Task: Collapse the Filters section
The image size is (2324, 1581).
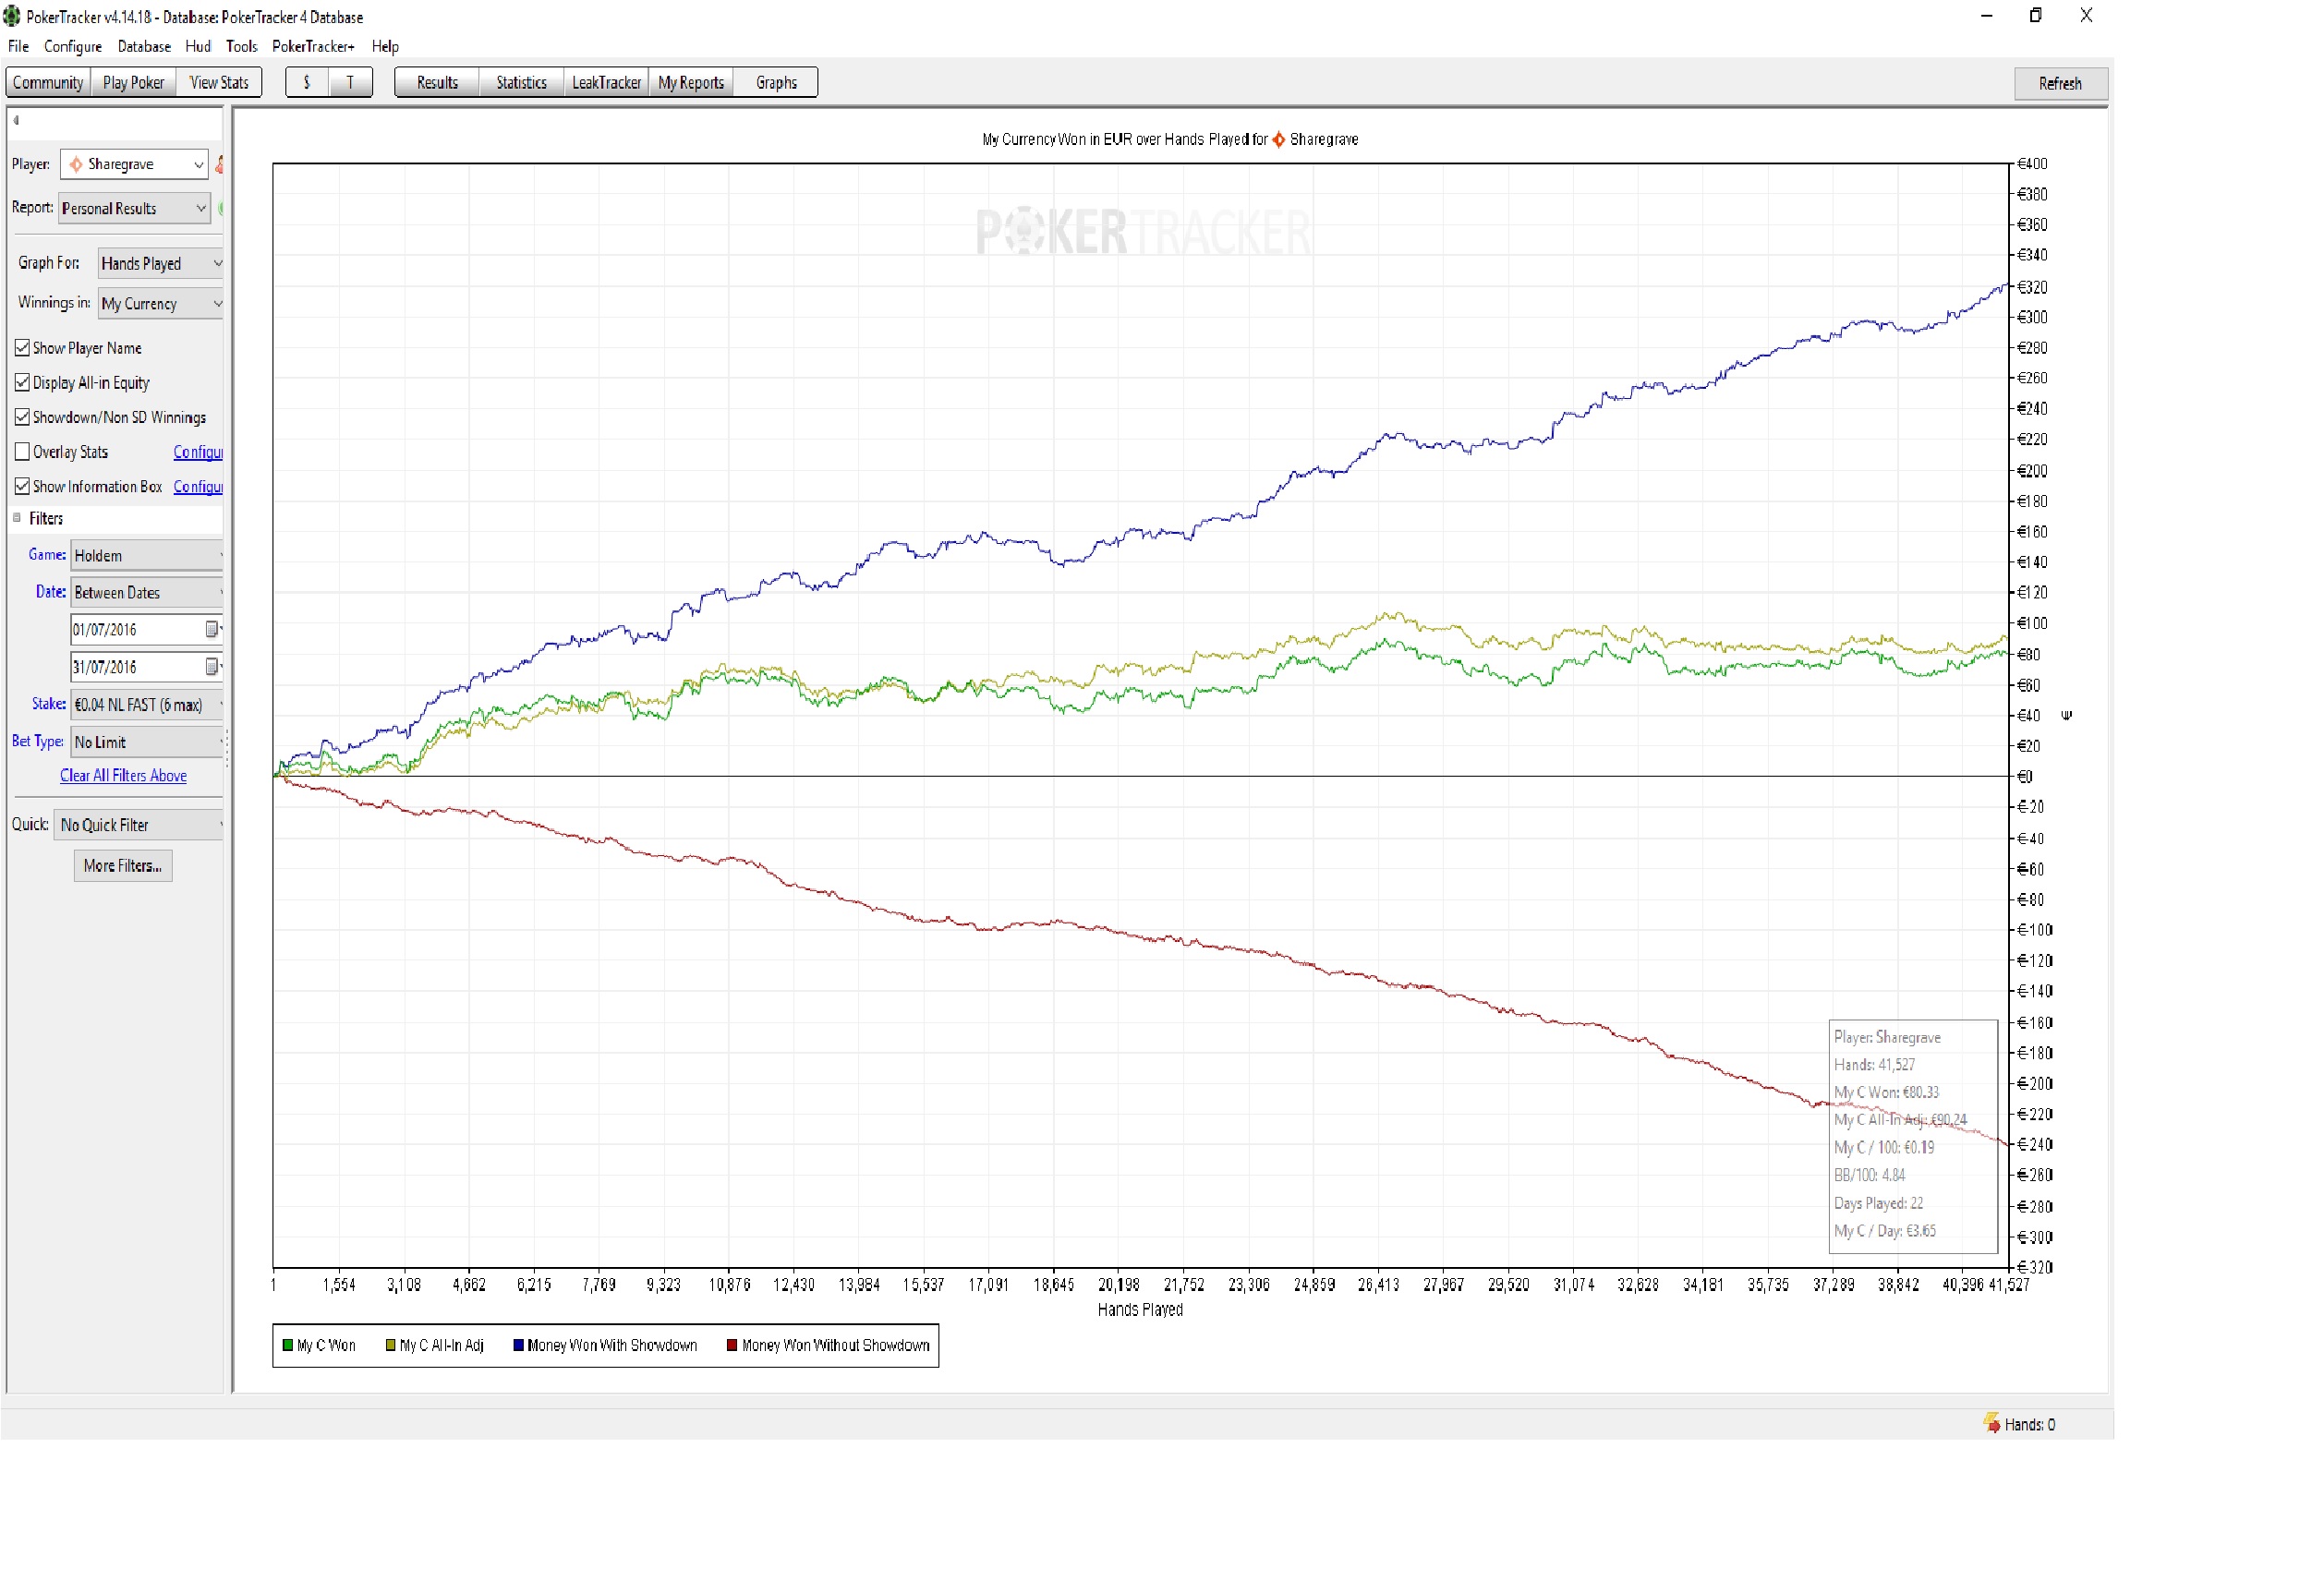Action: pos(17,518)
